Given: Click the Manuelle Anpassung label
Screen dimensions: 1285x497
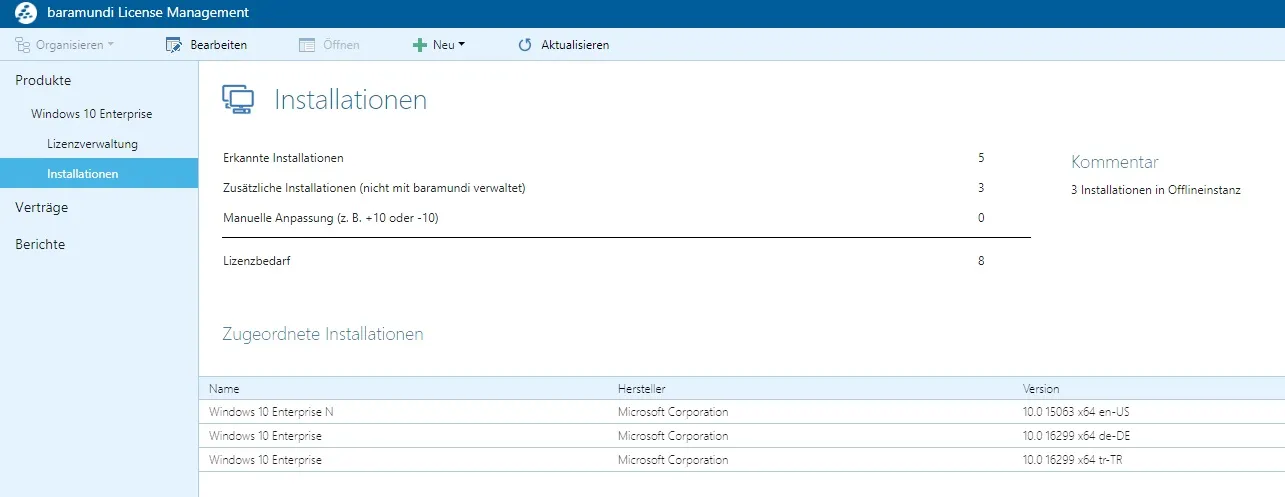Looking at the screenshot, I should click(330, 218).
